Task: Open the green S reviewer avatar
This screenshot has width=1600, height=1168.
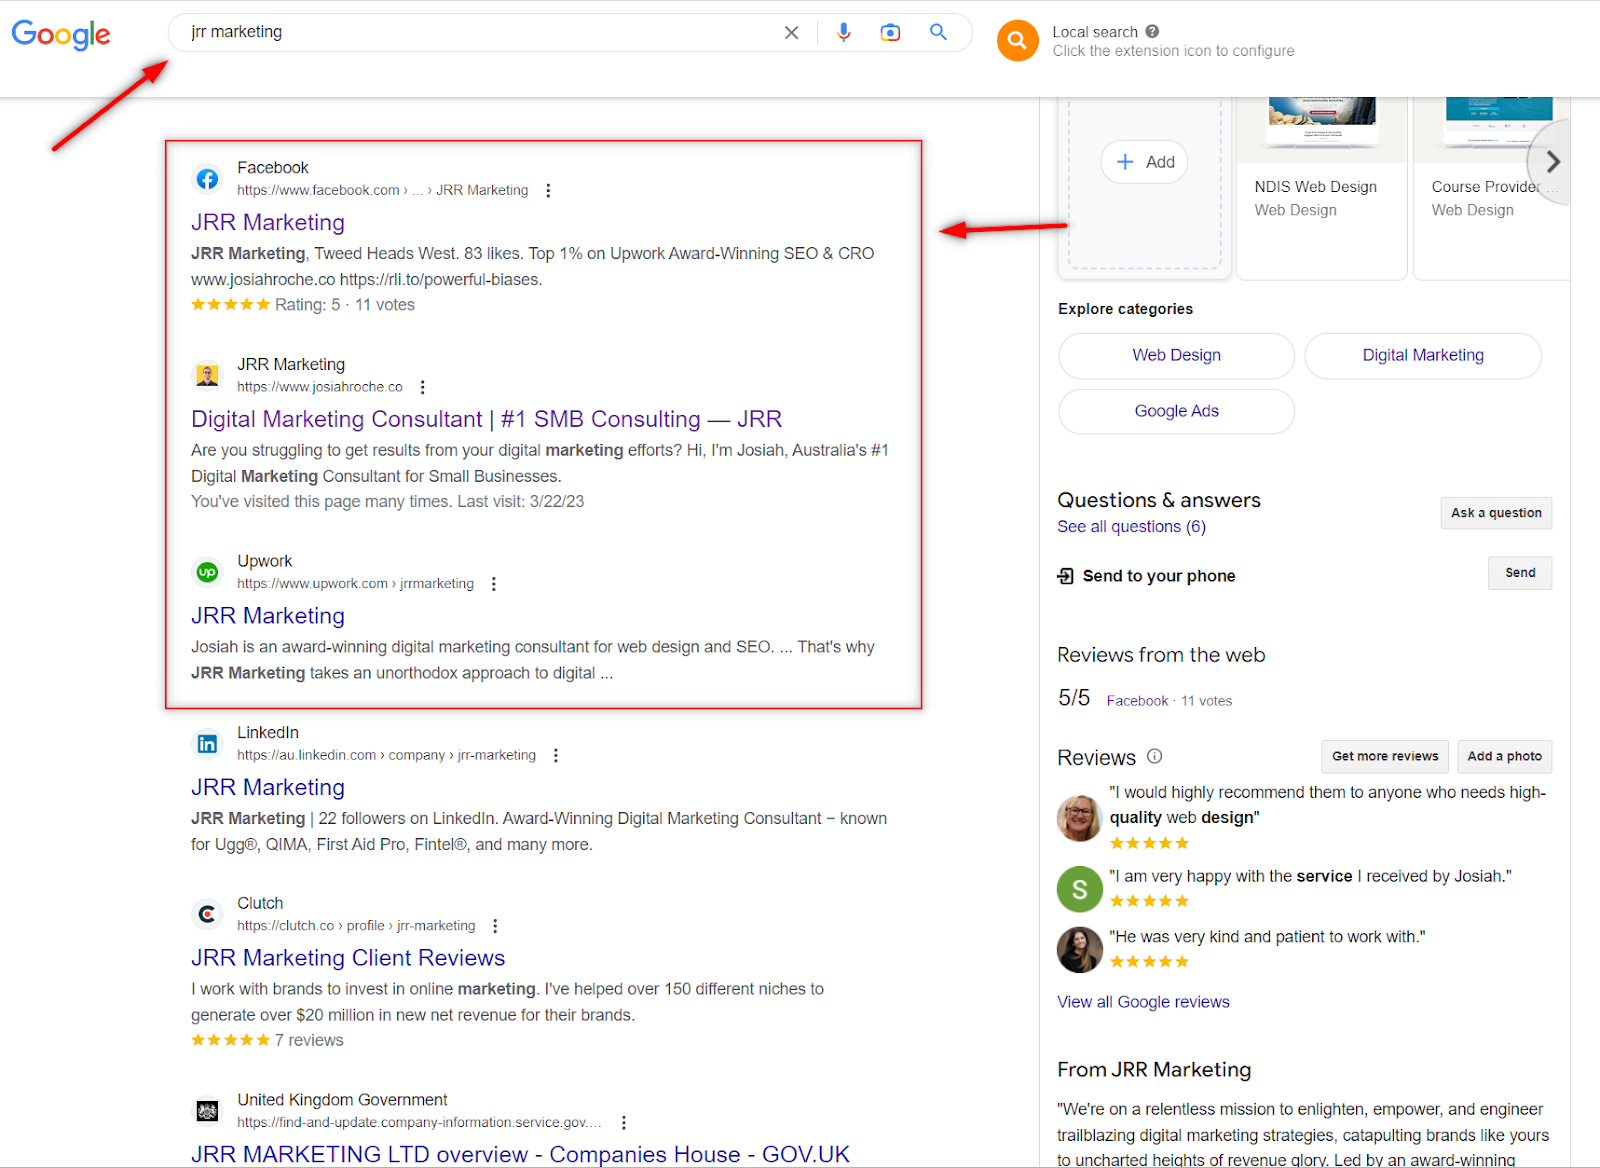Action: [x=1080, y=889]
